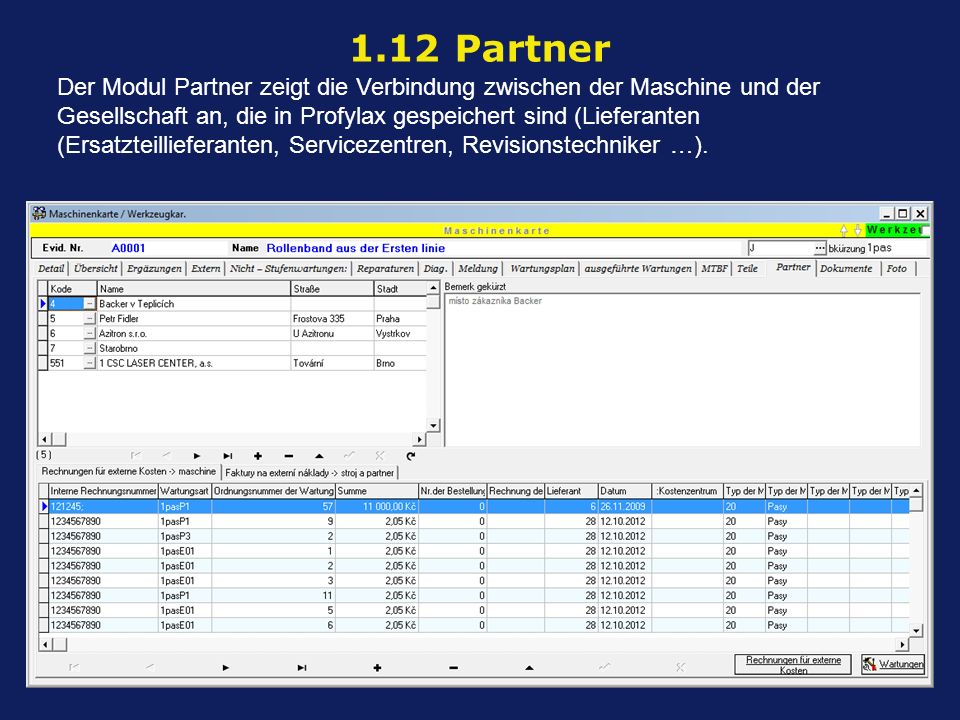
Task: Click the Summe column header
Action: pos(377,491)
